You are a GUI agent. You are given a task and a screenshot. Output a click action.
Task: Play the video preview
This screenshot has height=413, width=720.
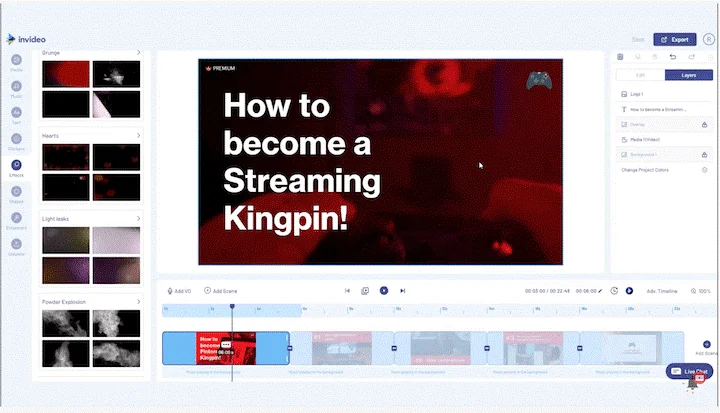(x=384, y=291)
